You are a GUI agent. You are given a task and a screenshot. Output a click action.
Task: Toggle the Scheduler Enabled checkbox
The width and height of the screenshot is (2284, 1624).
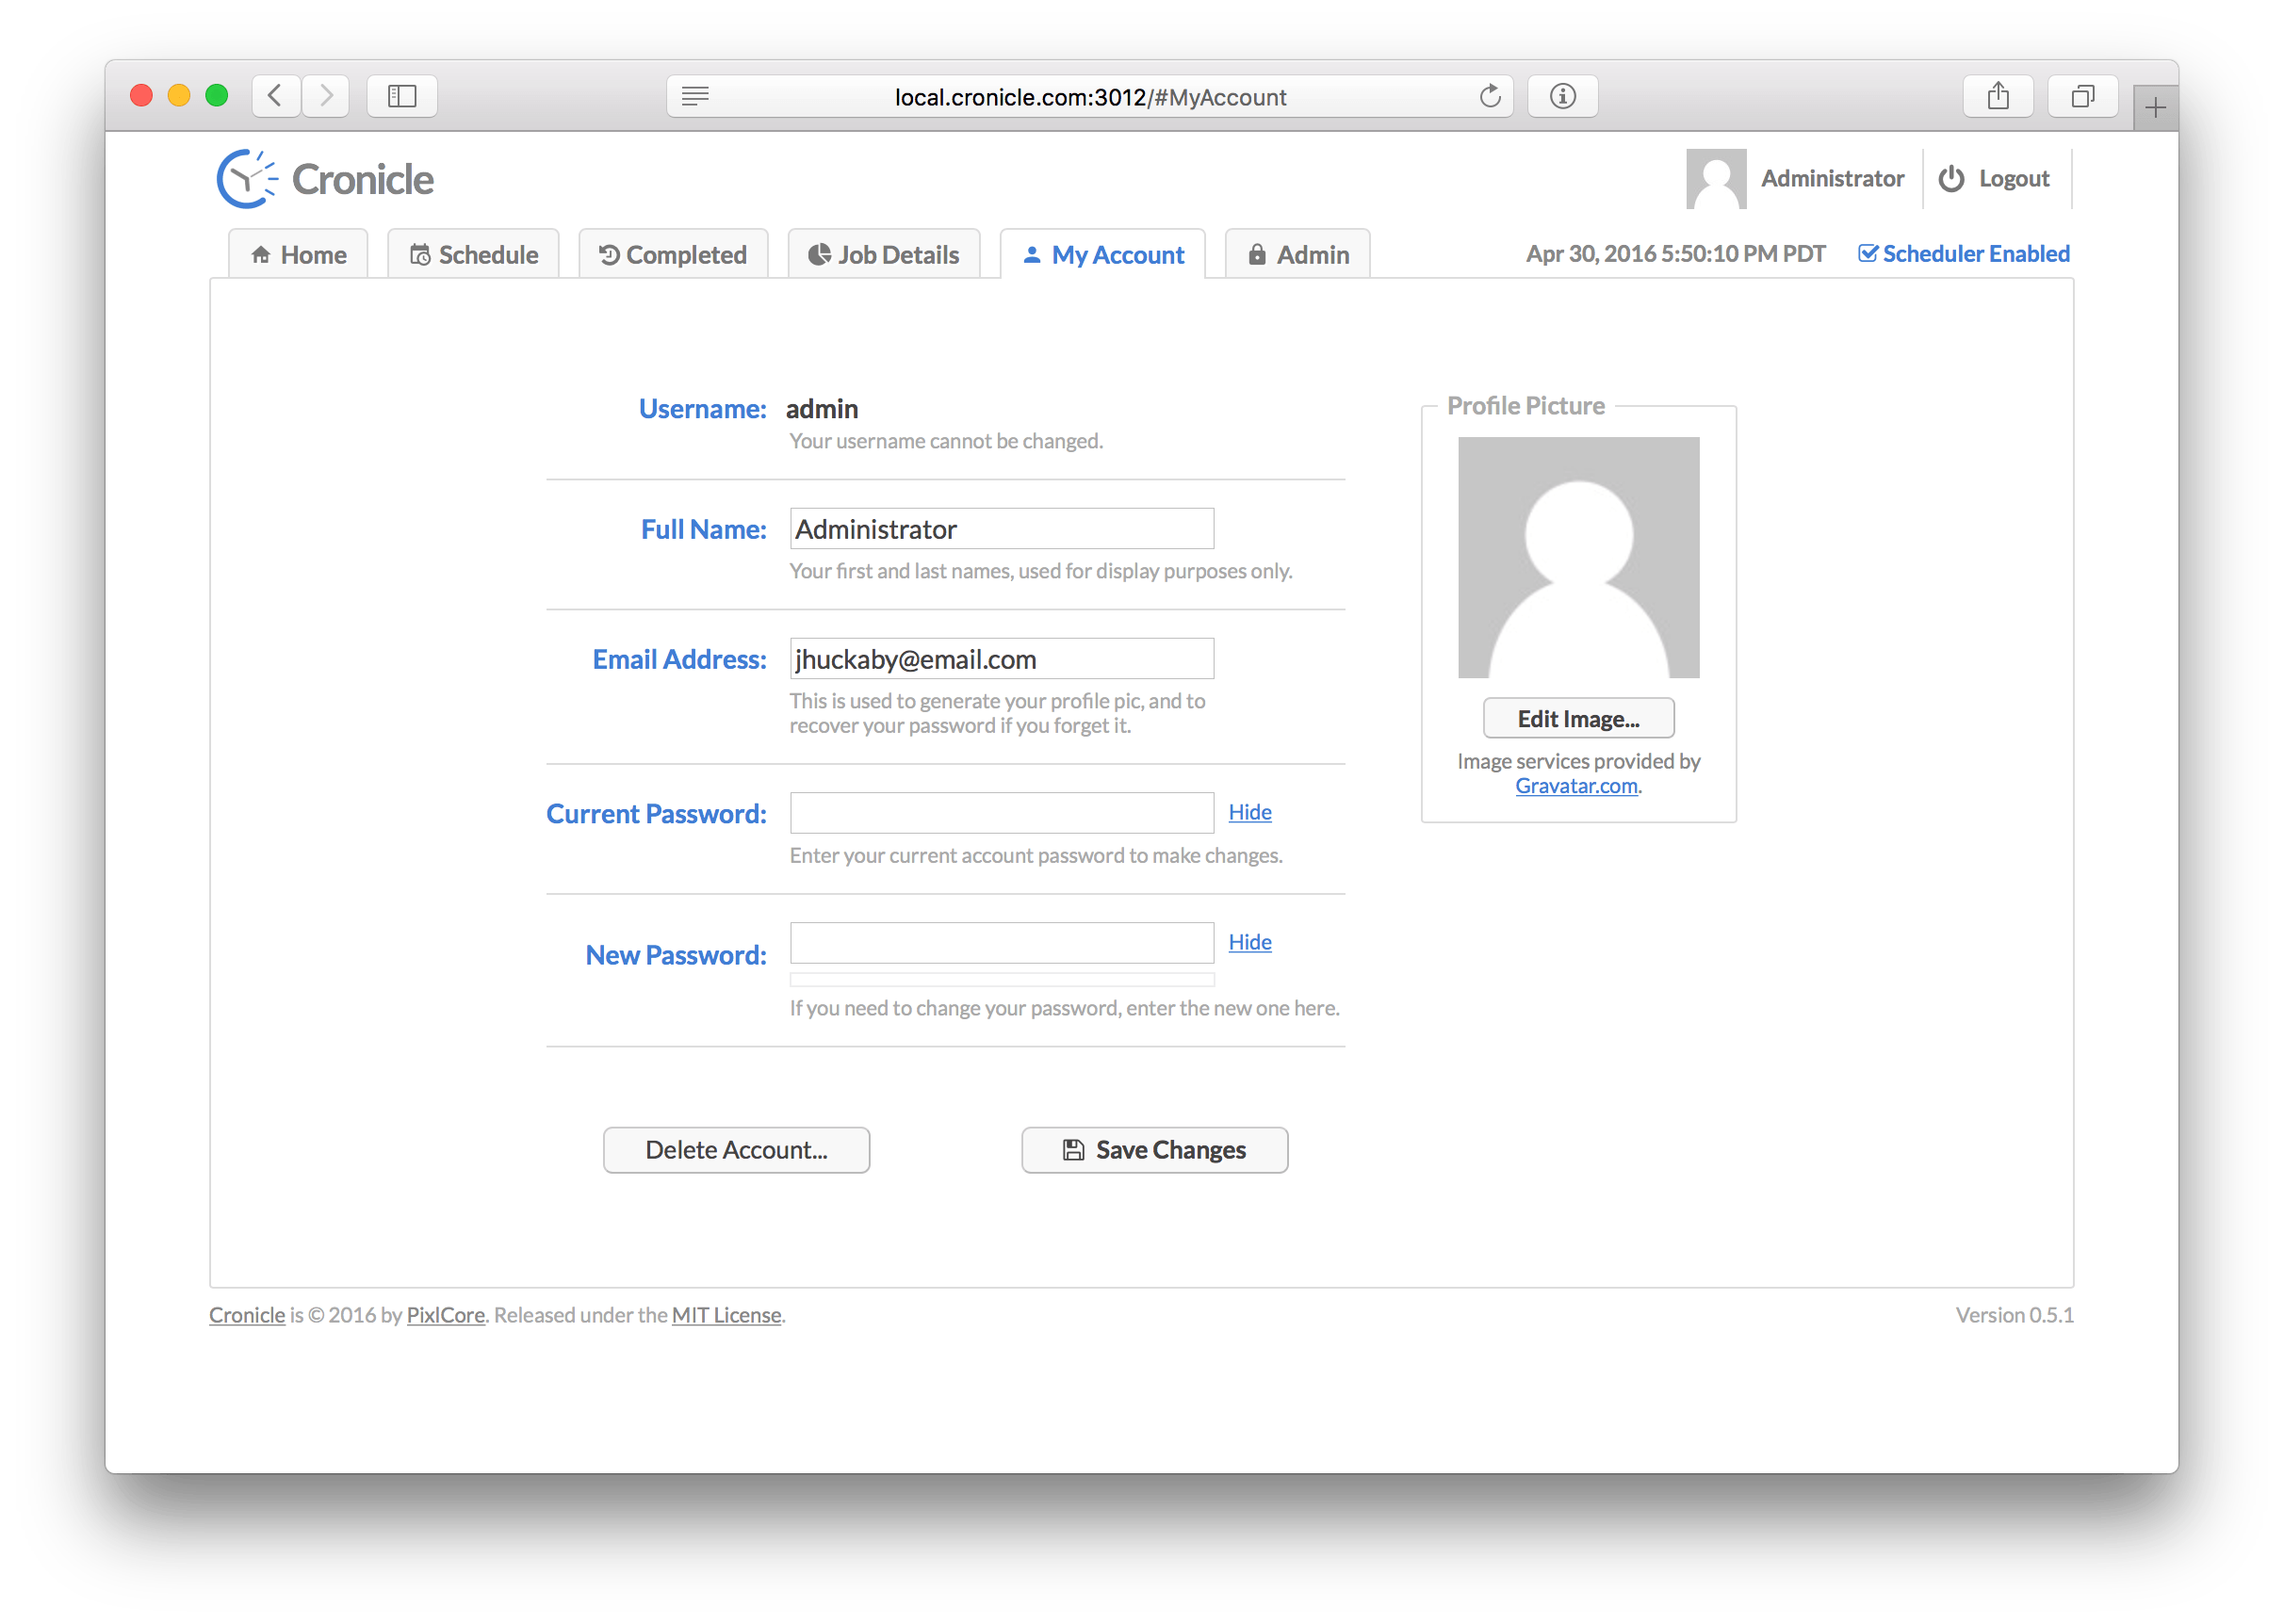[x=1867, y=254]
